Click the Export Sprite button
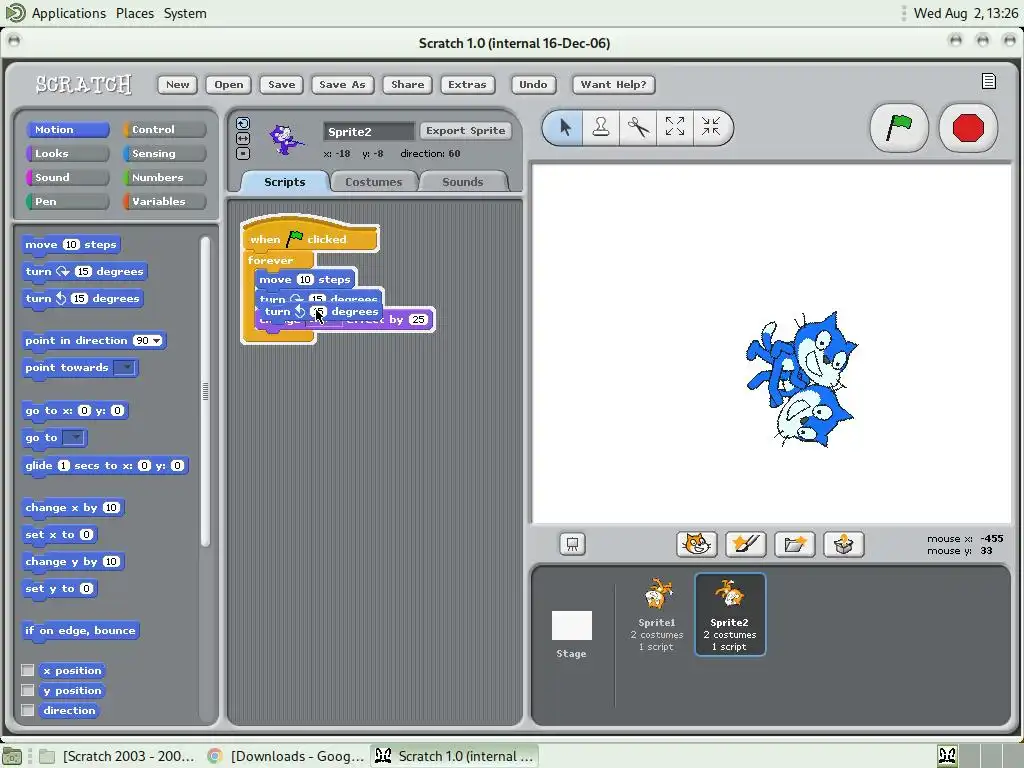Viewport: 1024px width, 768px height. pos(466,131)
